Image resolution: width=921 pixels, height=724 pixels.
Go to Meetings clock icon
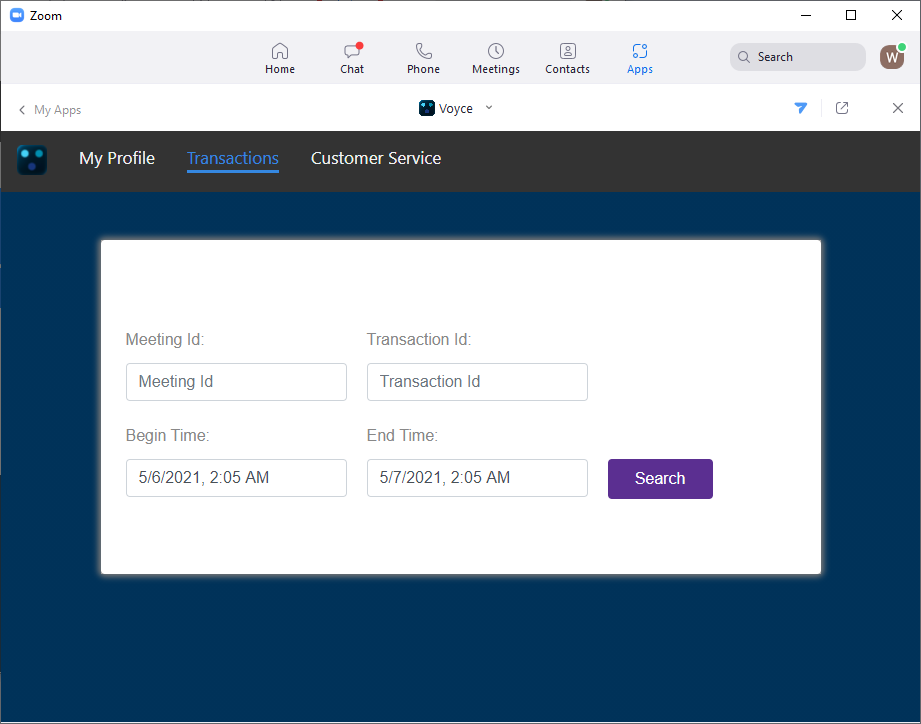496,51
